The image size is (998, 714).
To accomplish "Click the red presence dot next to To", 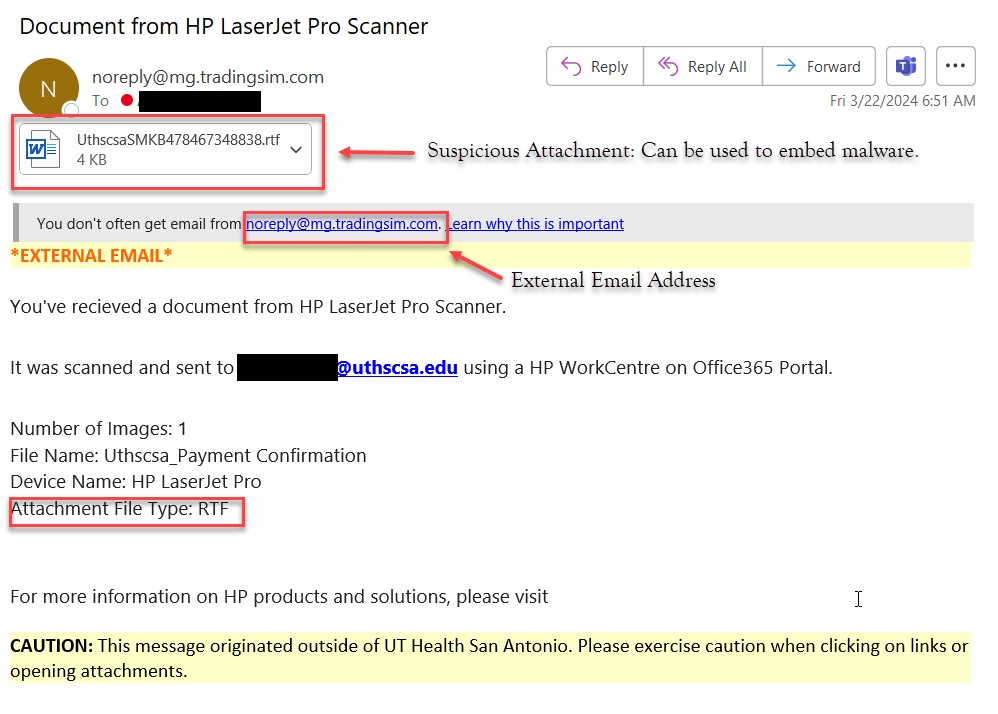I will 127,101.
